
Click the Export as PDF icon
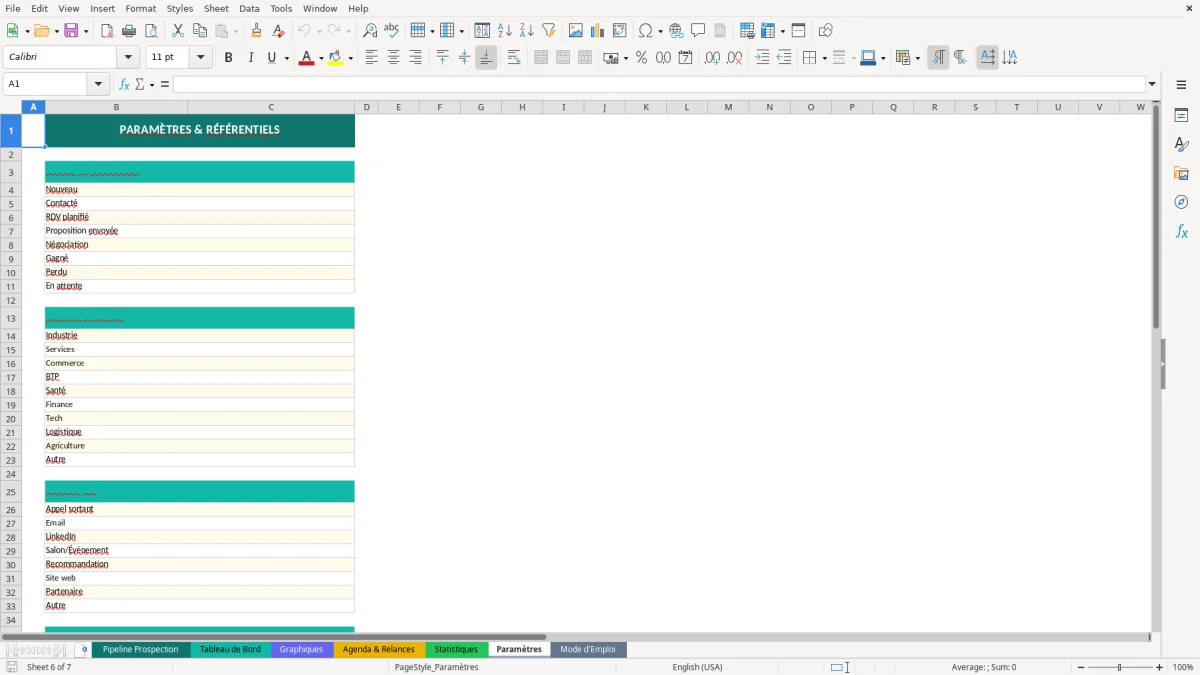107,31
